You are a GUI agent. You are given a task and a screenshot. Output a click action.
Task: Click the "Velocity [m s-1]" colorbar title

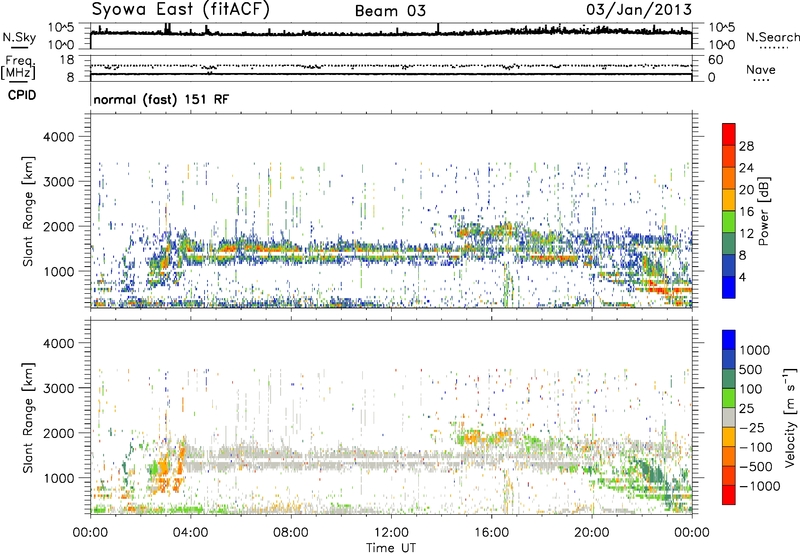[x=790, y=417]
